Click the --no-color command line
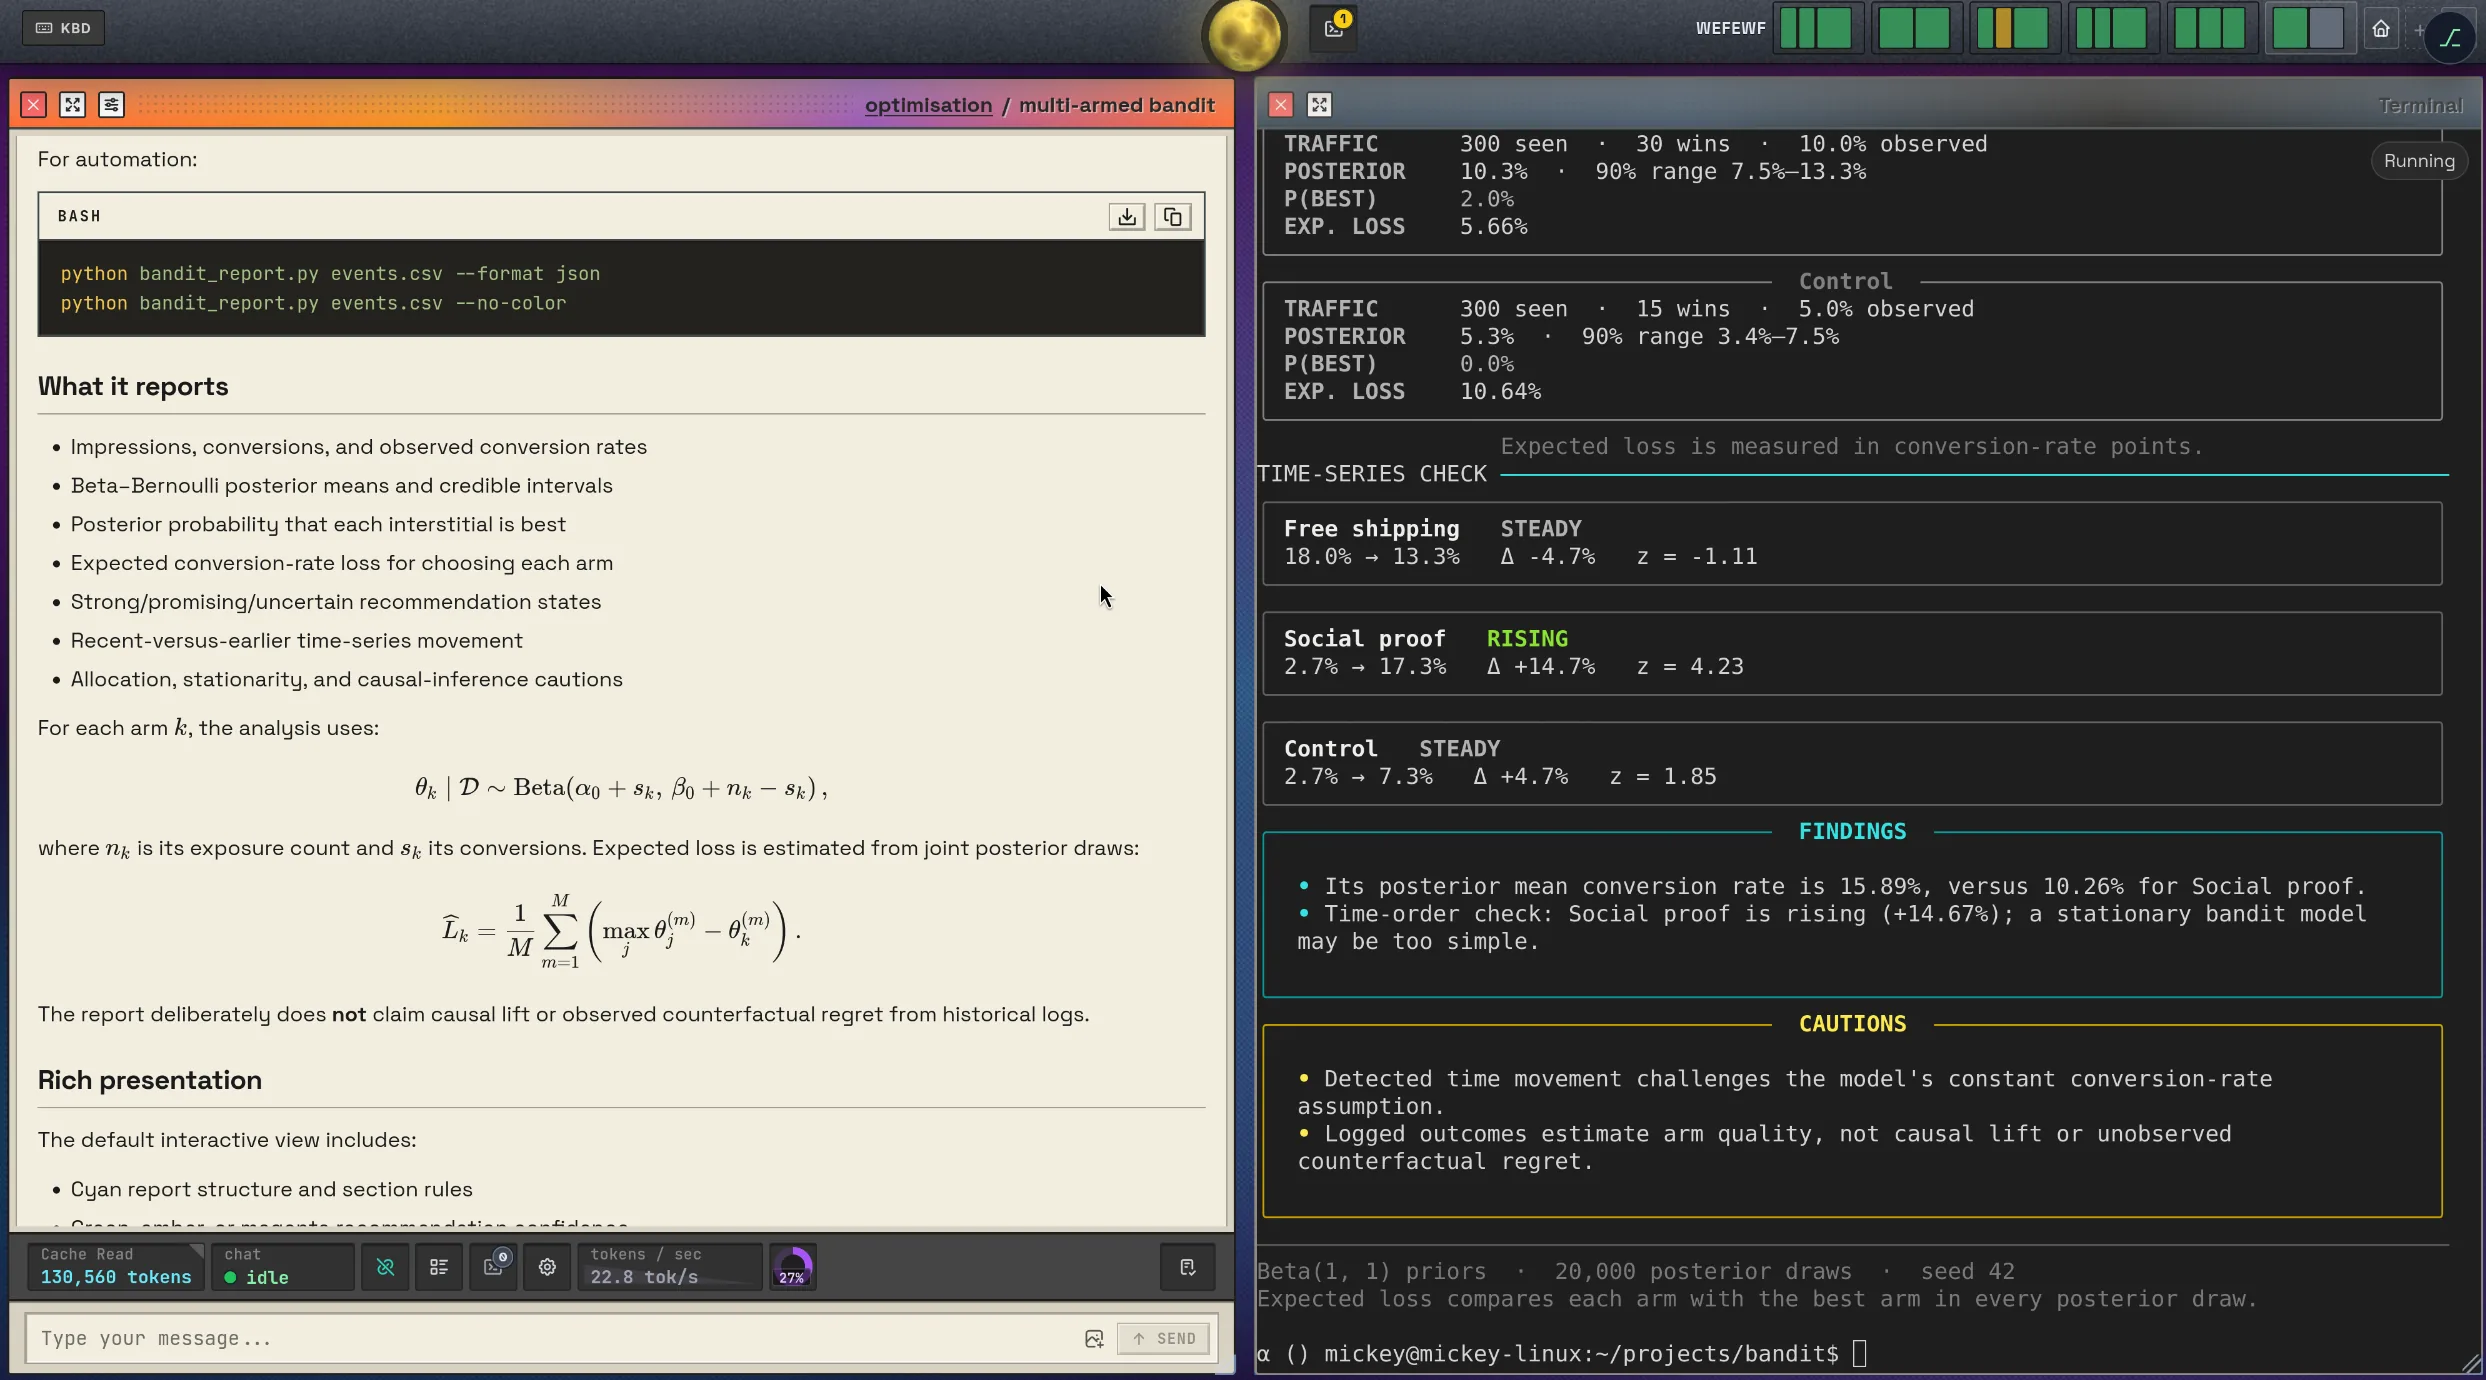Screen dimensions: 2486x1380 click(x=313, y=303)
